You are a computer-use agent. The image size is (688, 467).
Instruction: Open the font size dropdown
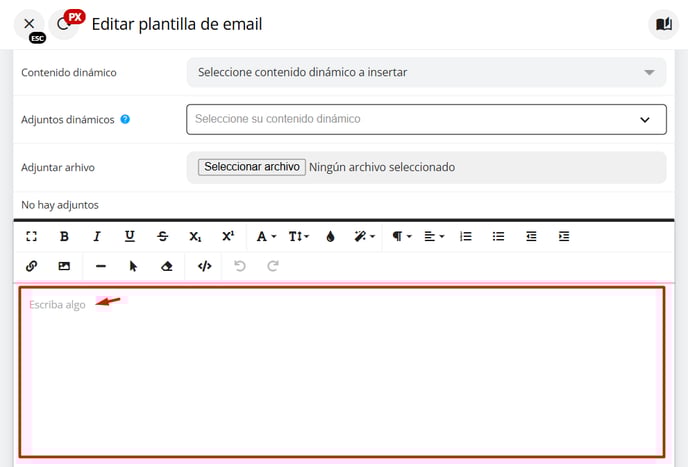pyautogui.click(x=299, y=237)
